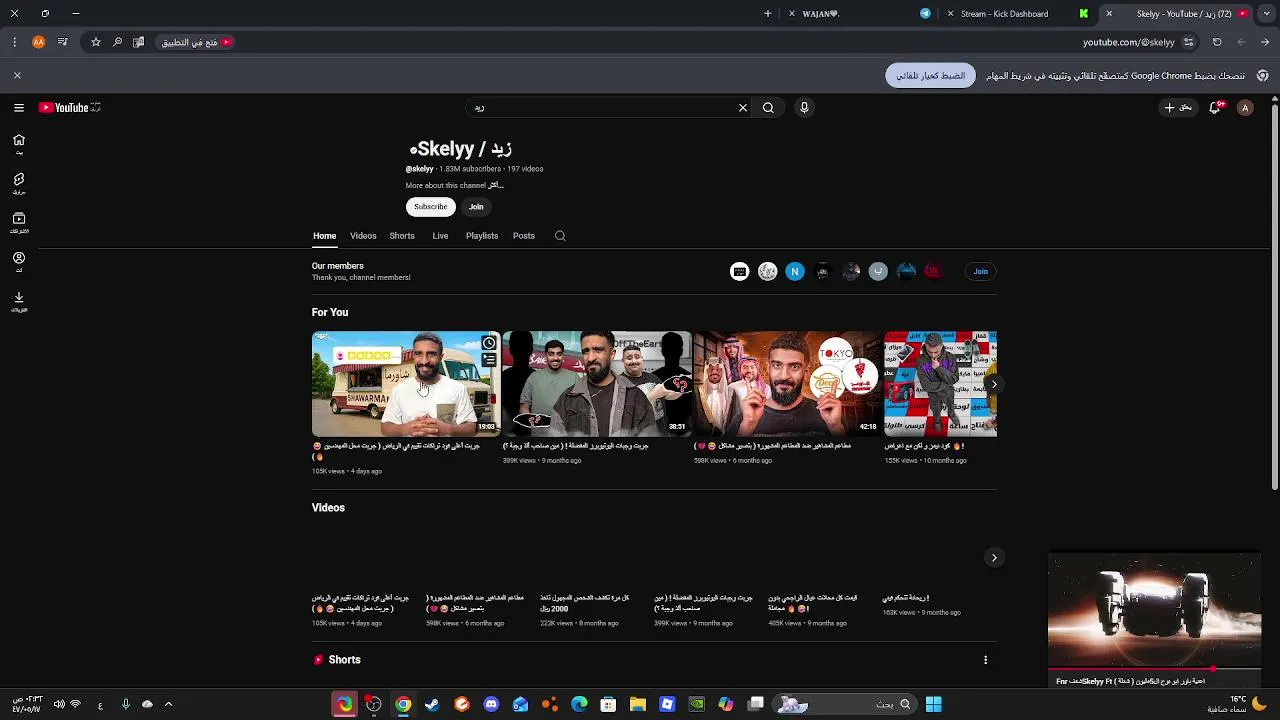
Task: Open File Explorer from the taskbar
Action: [x=638, y=705]
